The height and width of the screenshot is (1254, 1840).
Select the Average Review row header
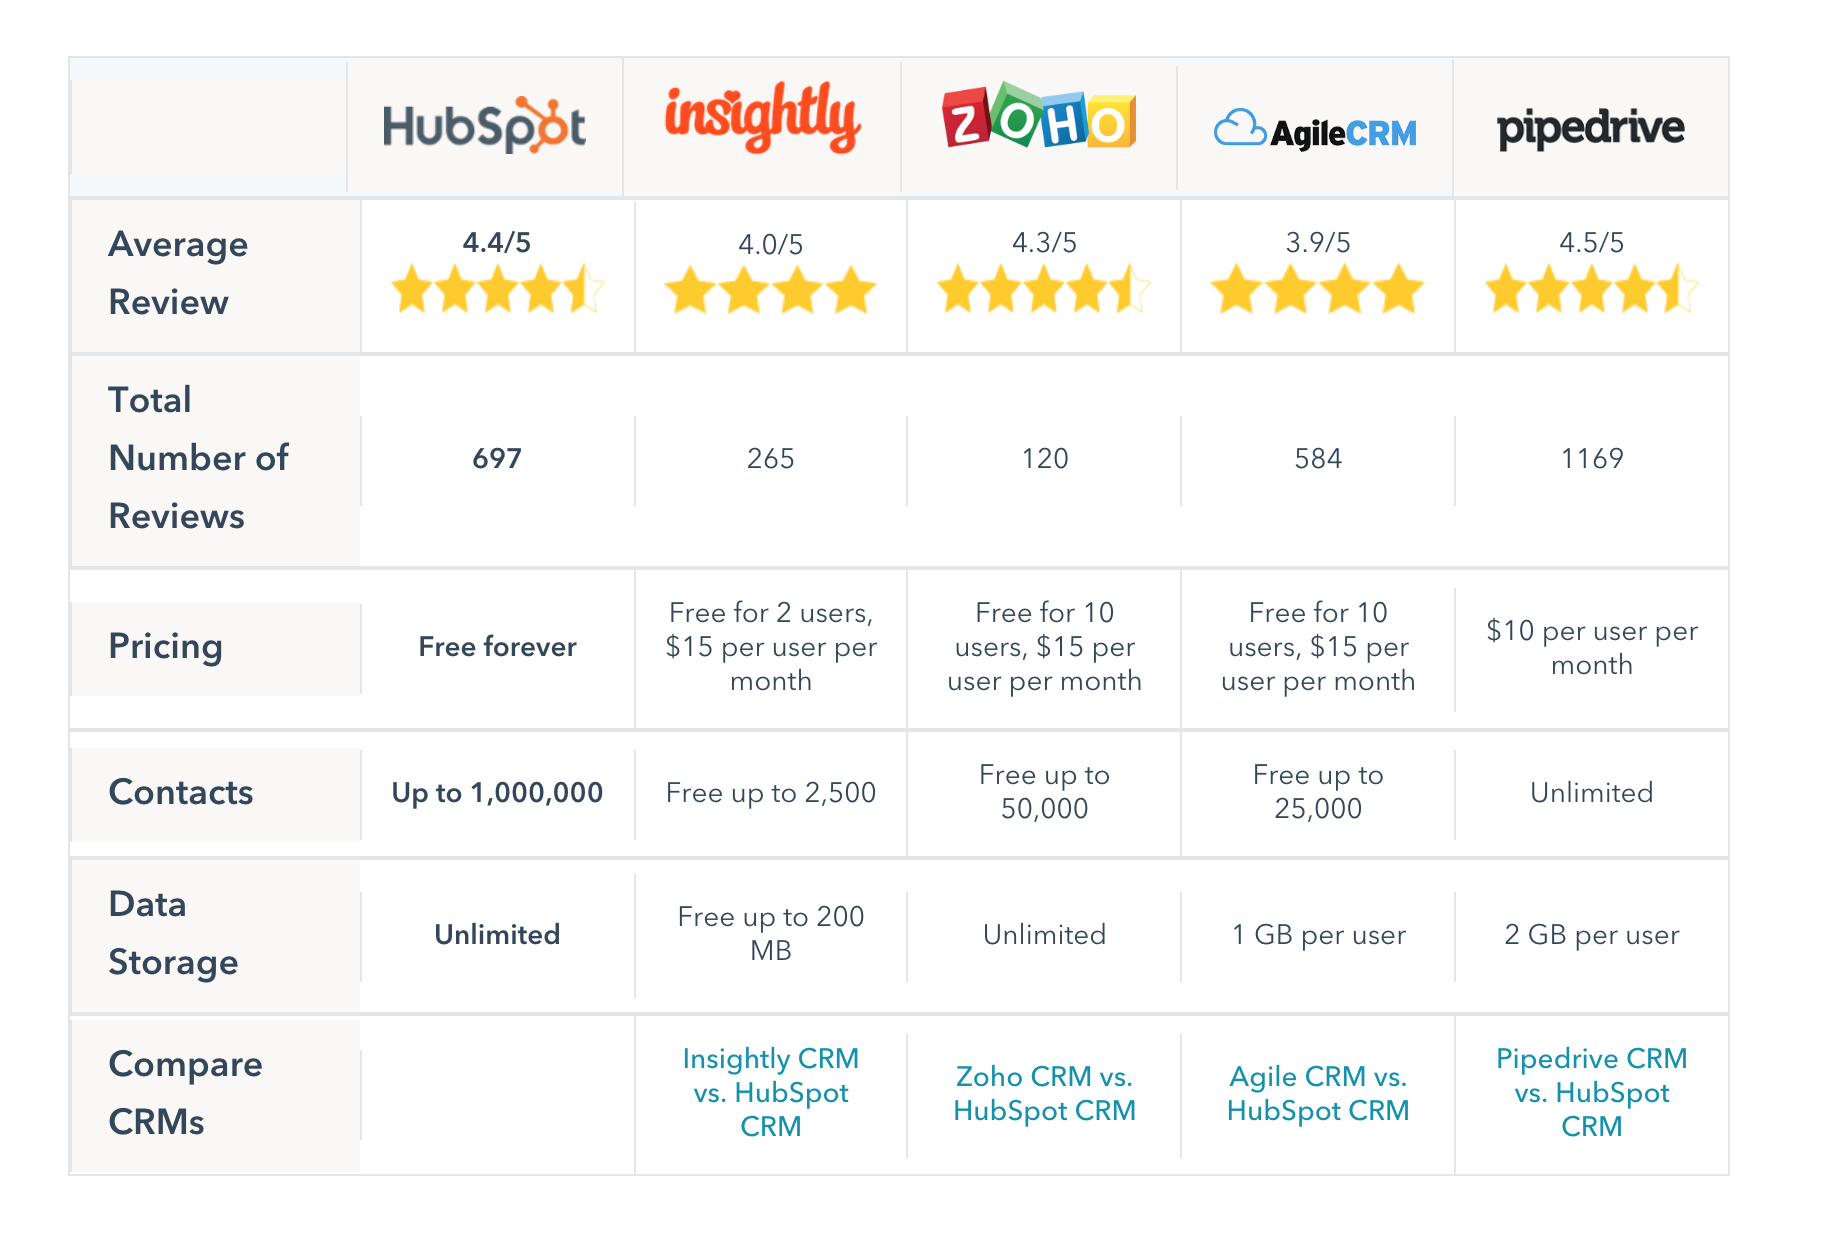point(178,273)
